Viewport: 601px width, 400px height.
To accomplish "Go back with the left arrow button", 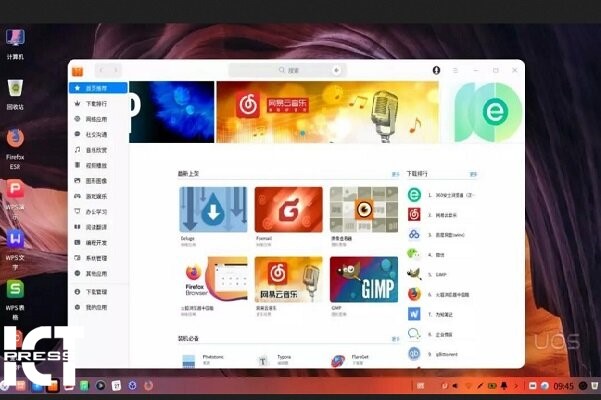I will click(101, 70).
